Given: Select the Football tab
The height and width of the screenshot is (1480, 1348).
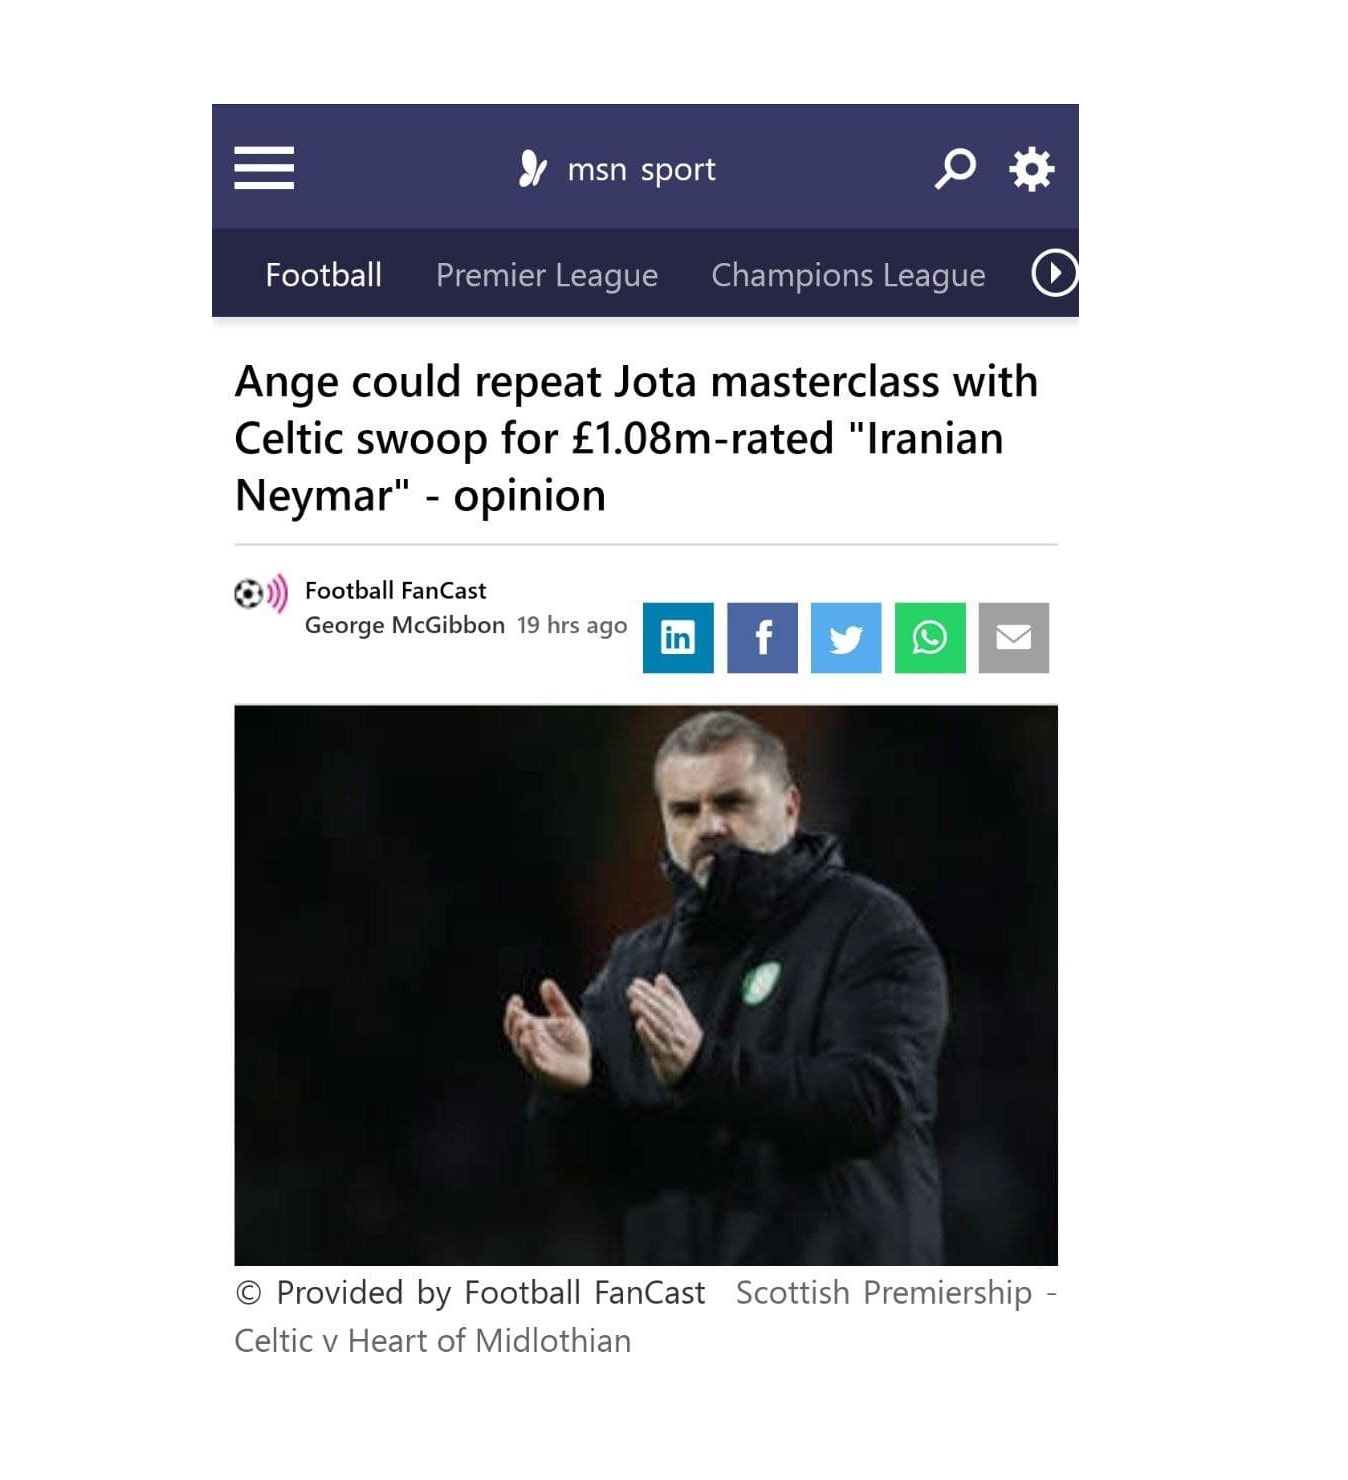Looking at the screenshot, I should (323, 274).
